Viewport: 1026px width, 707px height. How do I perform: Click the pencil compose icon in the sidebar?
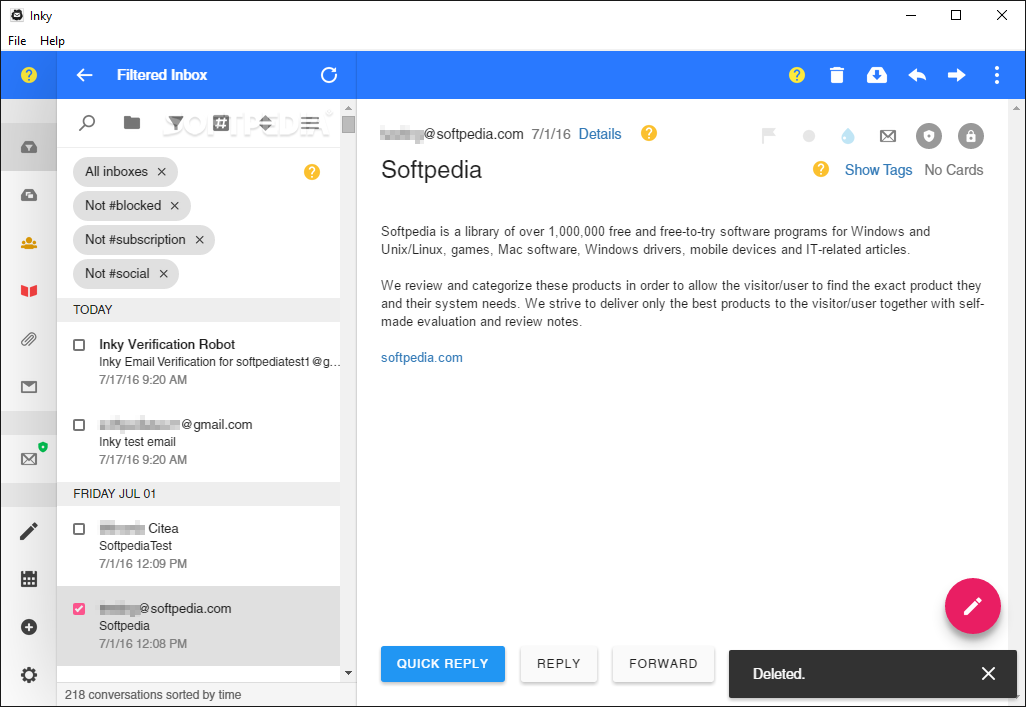pyautogui.click(x=29, y=531)
